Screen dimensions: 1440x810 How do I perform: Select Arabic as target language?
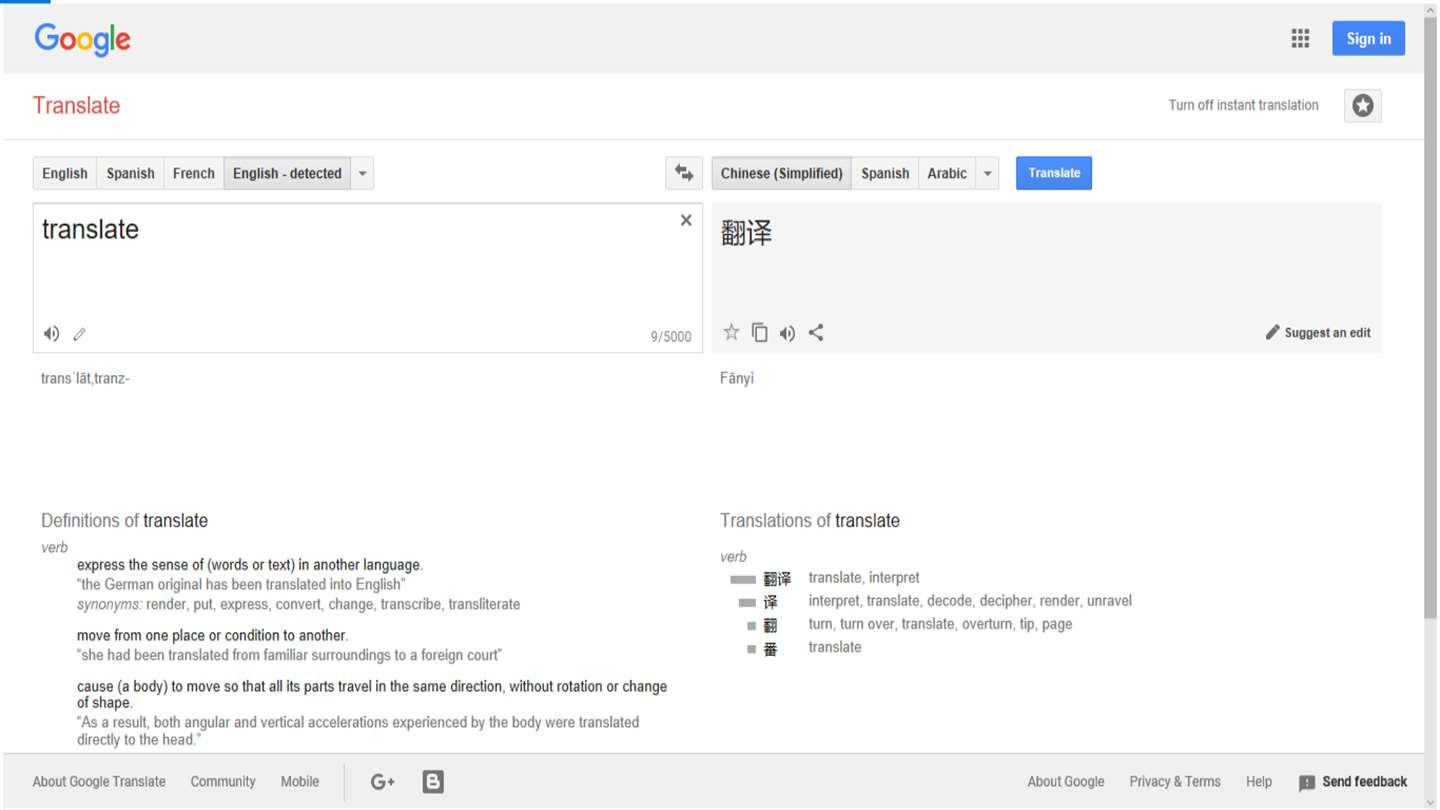(x=947, y=173)
